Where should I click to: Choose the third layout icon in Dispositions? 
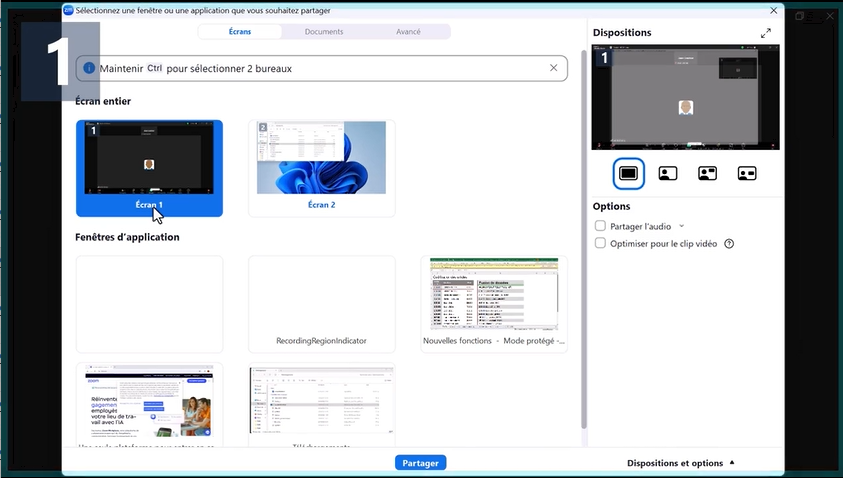tap(708, 173)
